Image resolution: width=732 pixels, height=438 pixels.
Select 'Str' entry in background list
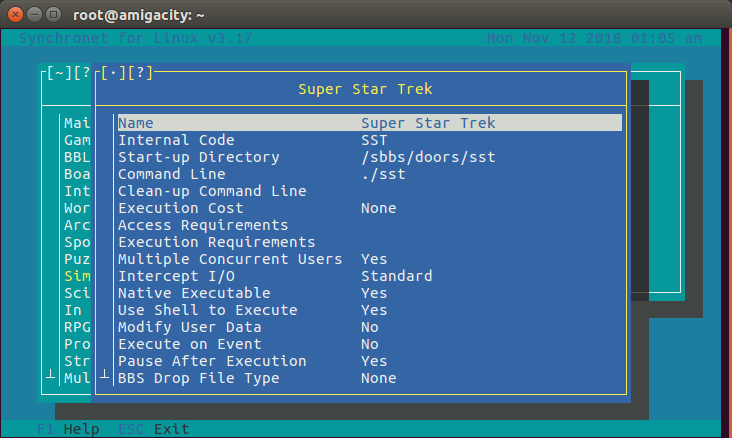[x=77, y=361]
